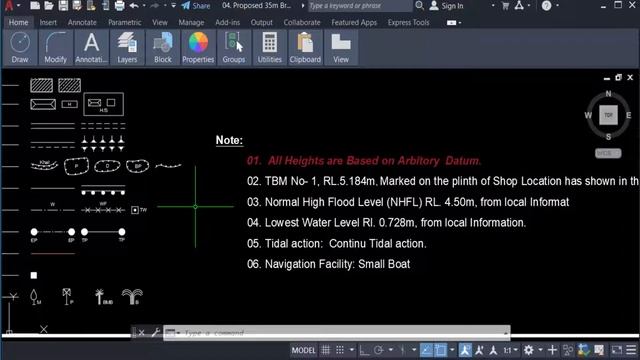Expand the workspace switching arrow

click(x=540, y=350)
